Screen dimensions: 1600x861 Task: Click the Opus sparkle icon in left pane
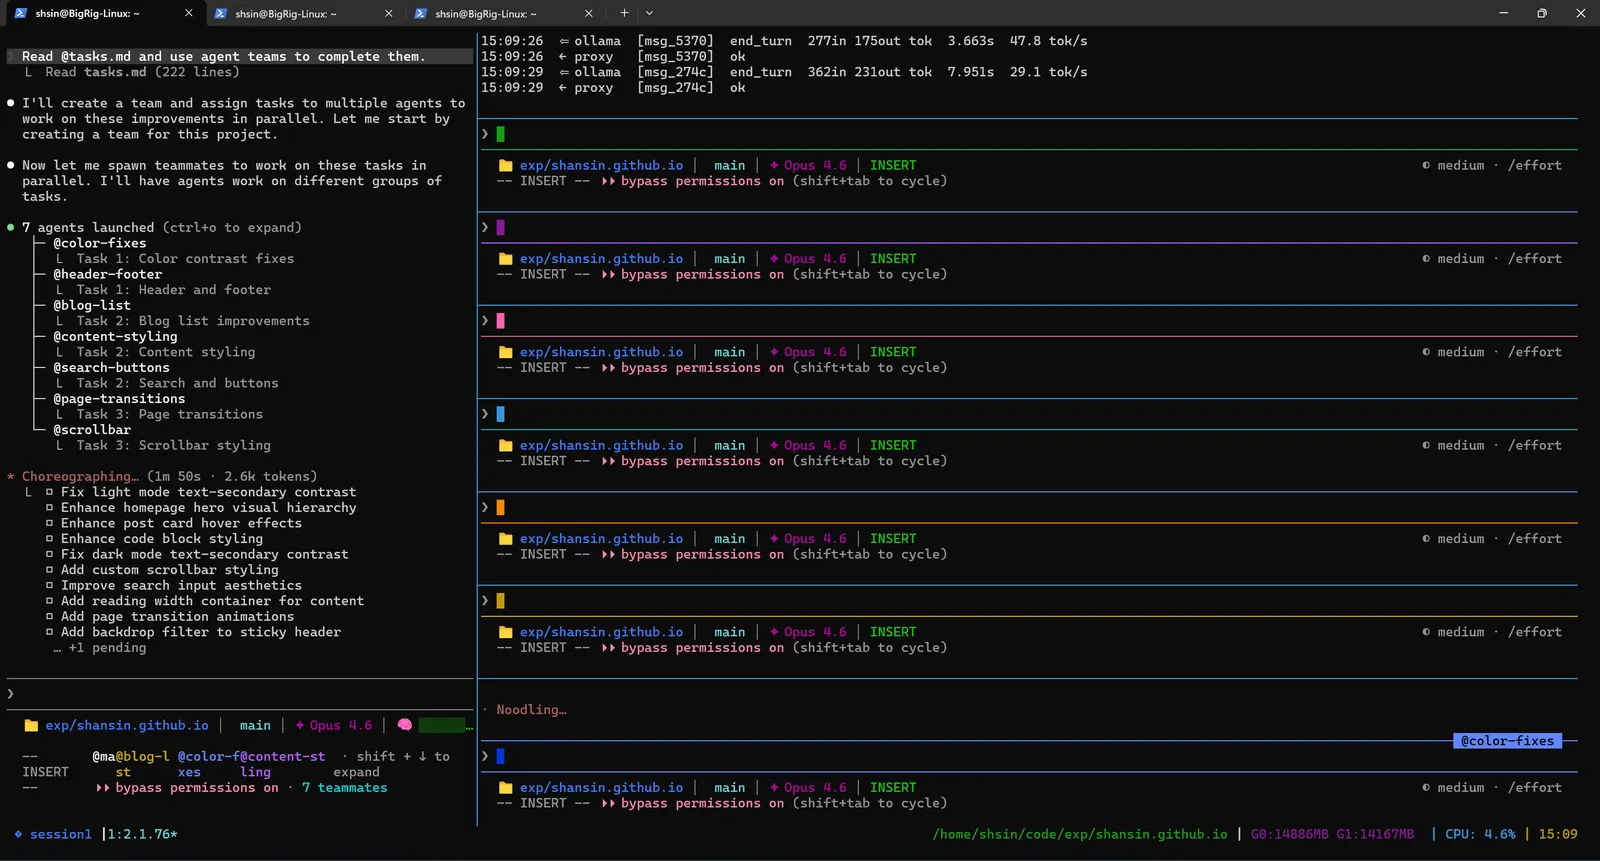pyautogui.click(x=300, y=726)
